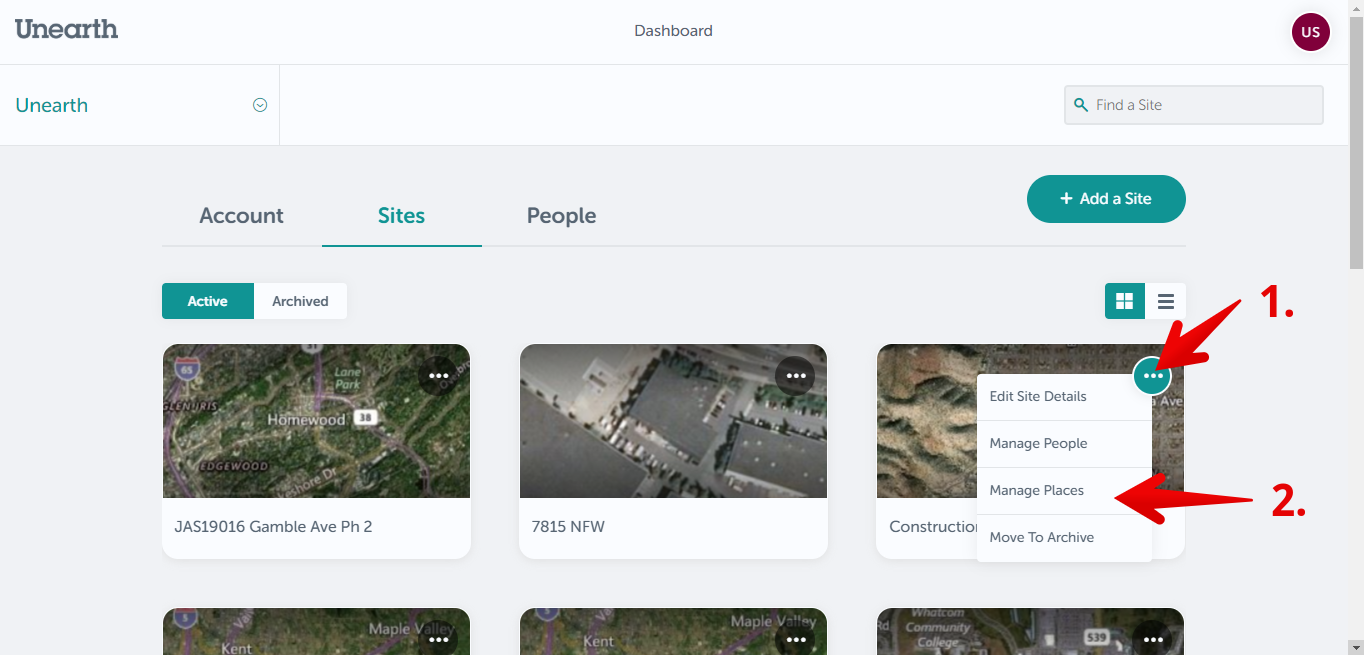Viewport: 1364px width, 655px height.
Task: Select Manage Places in the menu
Action: click(1064, 491)
